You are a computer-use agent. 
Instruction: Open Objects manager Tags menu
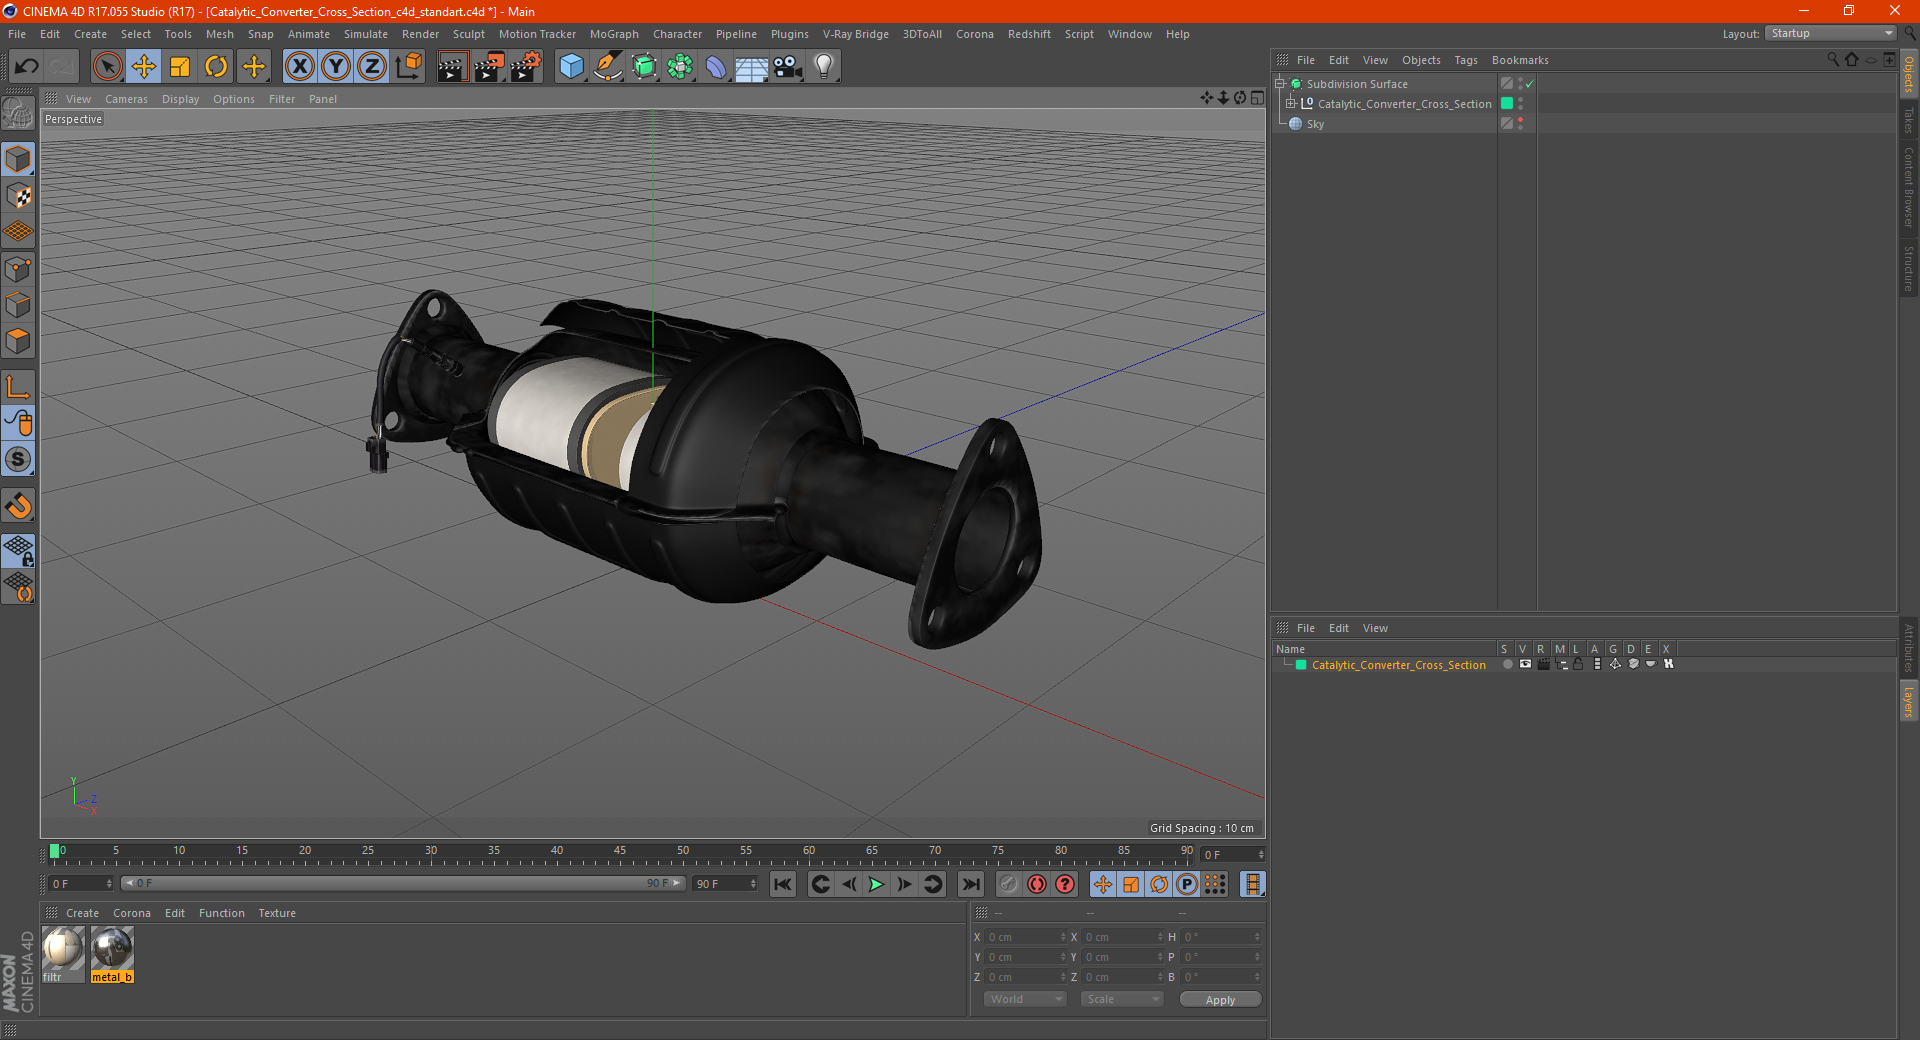tap(1465, 60)
